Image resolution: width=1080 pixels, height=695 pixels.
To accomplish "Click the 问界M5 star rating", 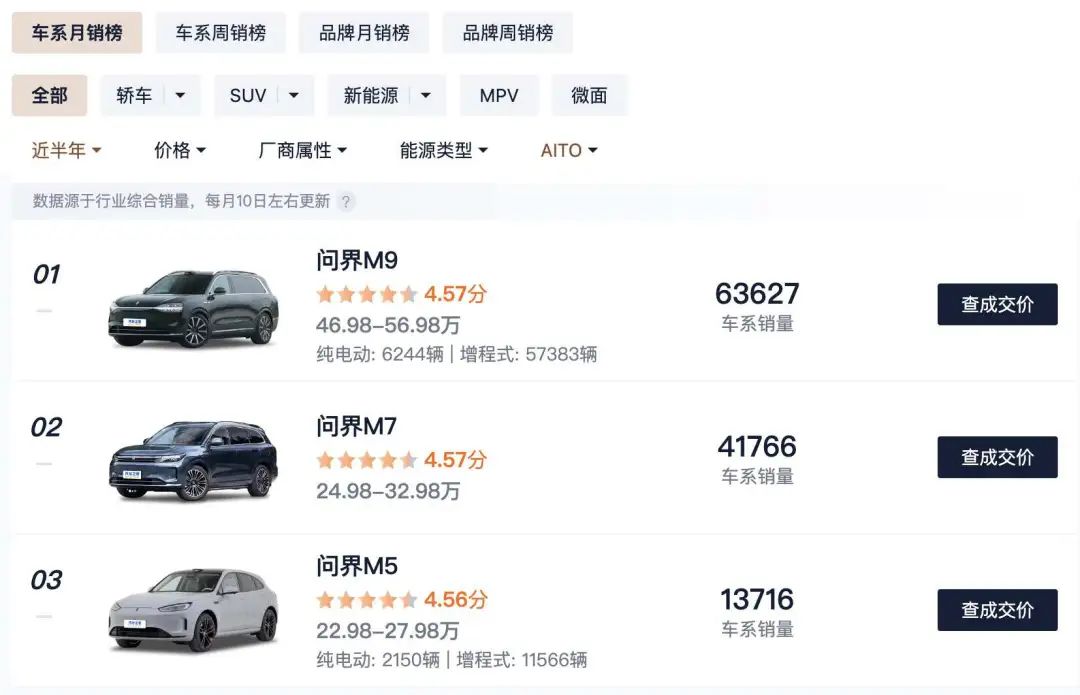I will [367, 600].
